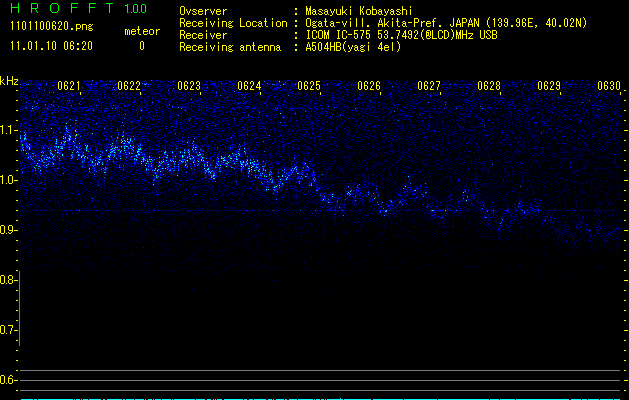This screenshot has height=400, width=629.
Task: Click the 0625 time marker
Action: pyautogui.click(x=309, y=86)
